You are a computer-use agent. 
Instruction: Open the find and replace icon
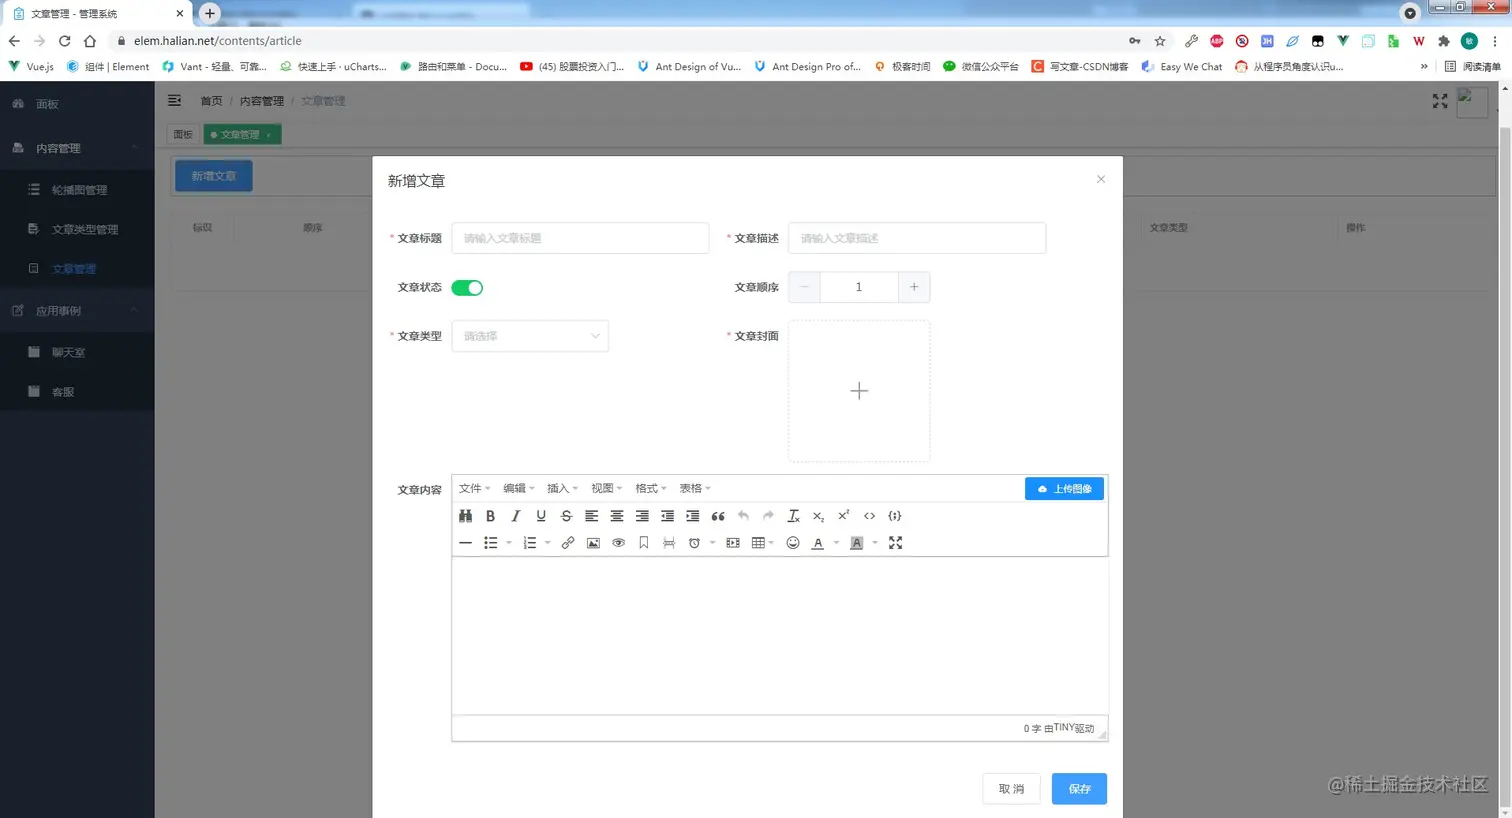coord(465,516)
